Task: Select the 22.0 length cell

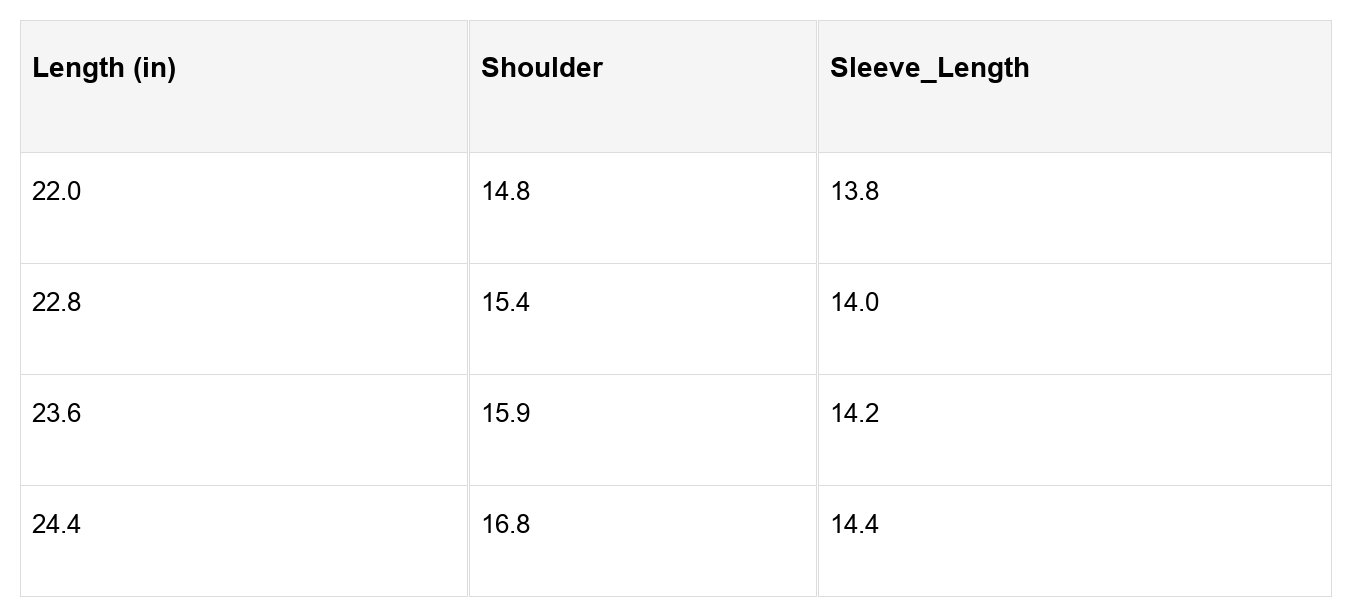Action: pyautogui.click(x=56, y=192)
